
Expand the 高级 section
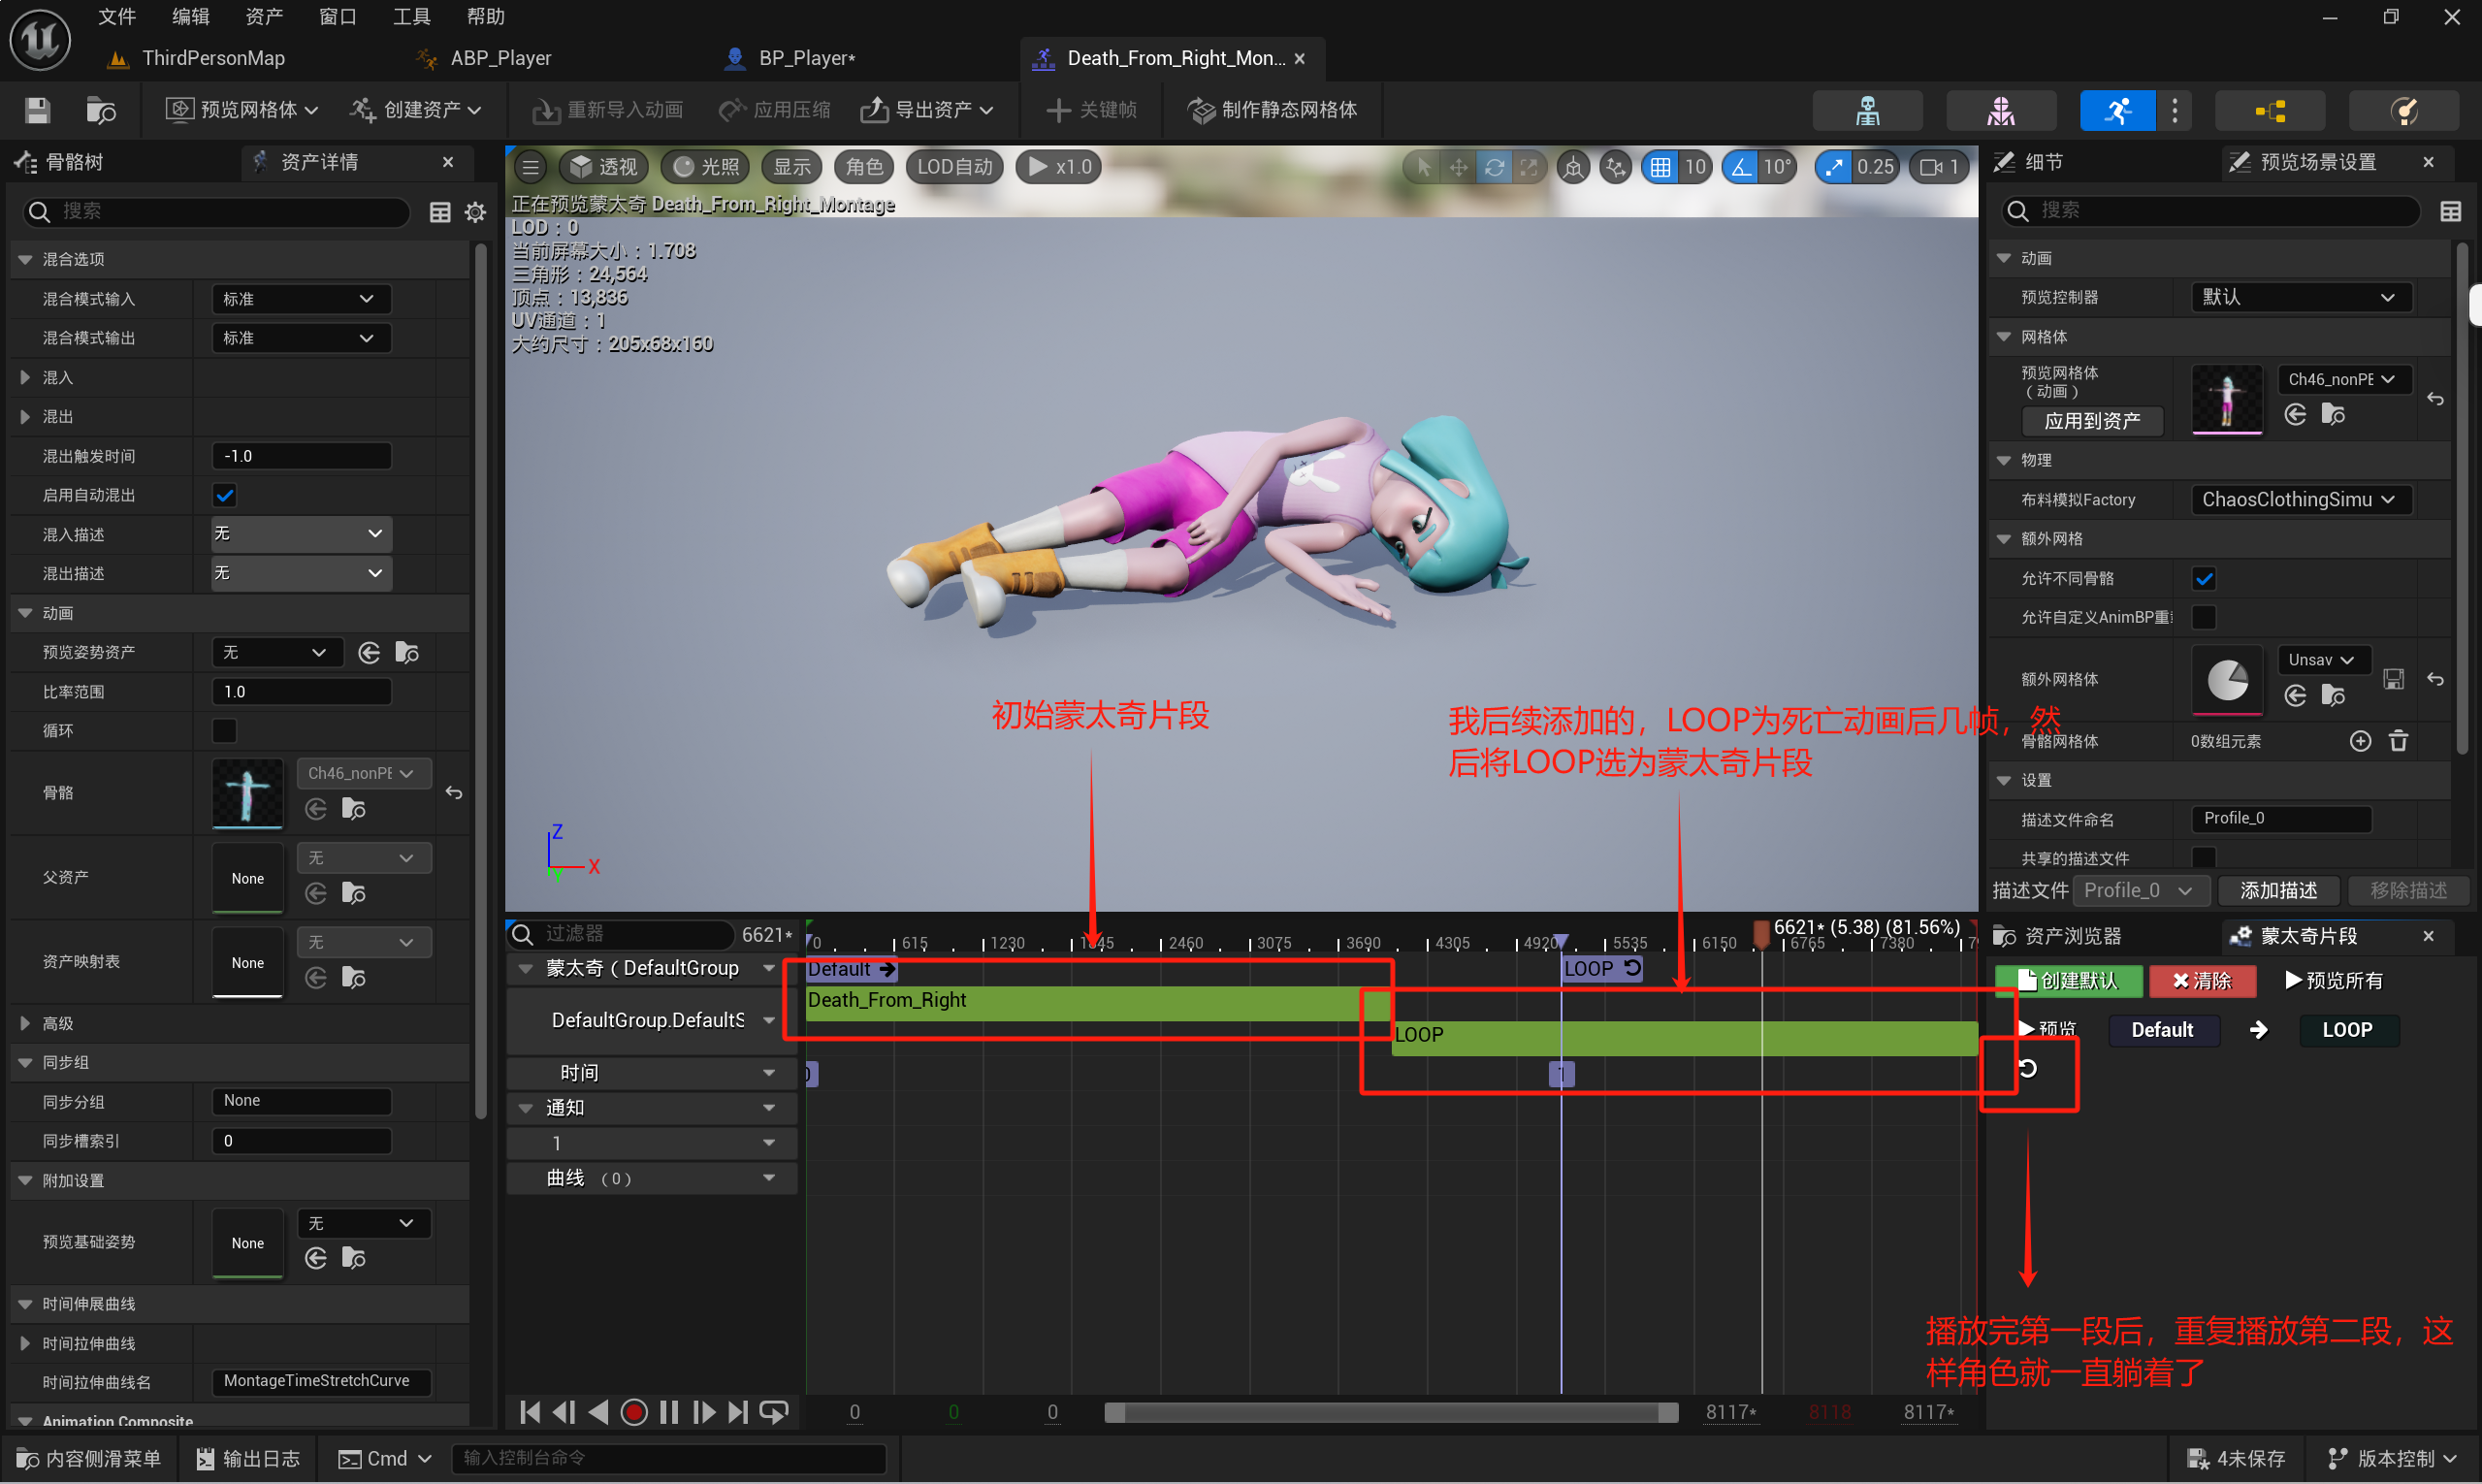[25, 1024]
